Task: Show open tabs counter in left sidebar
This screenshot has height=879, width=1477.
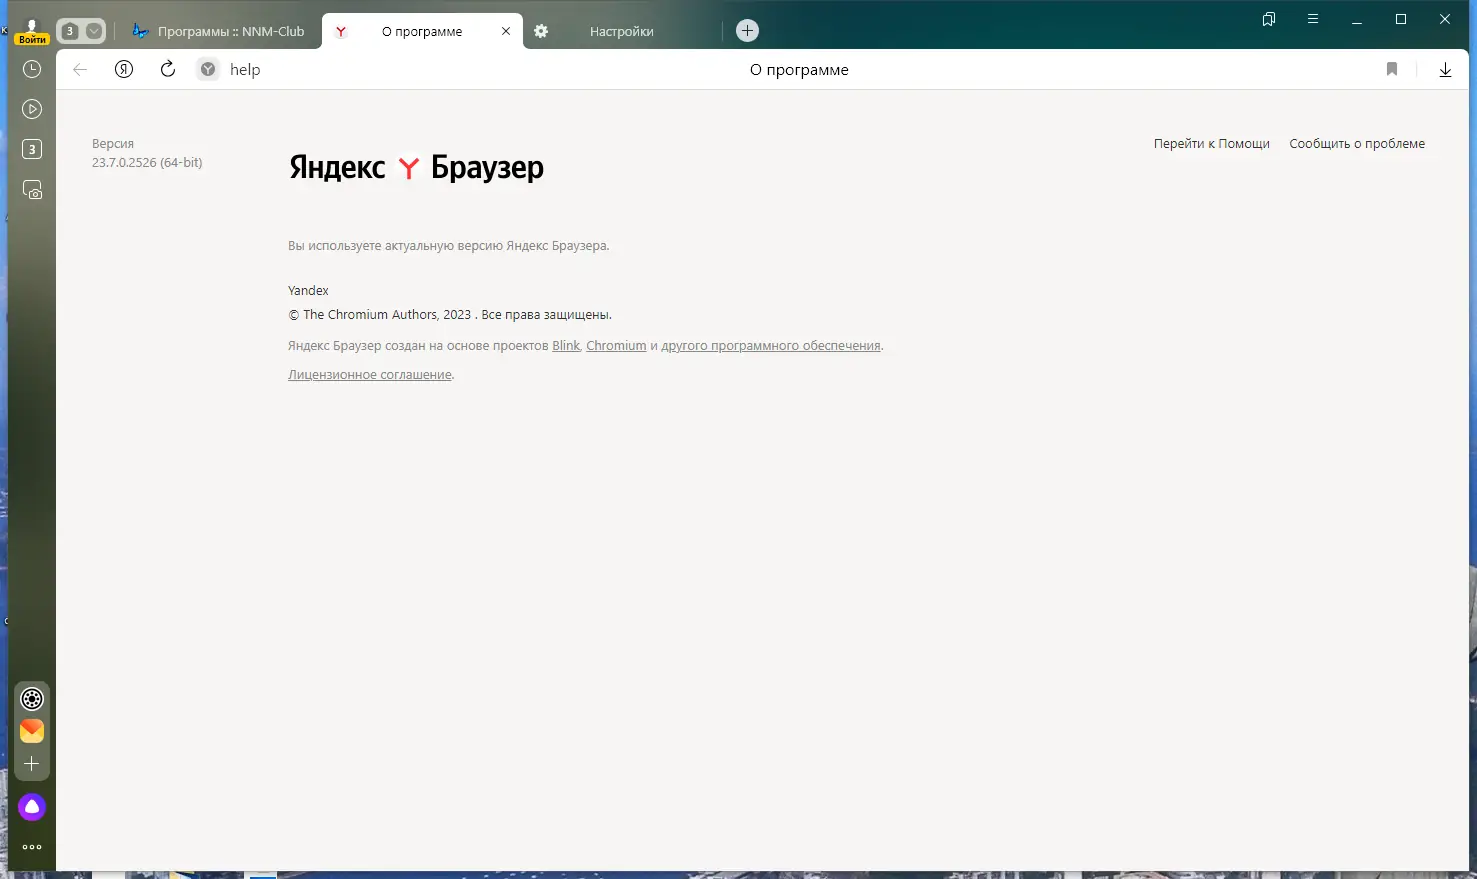Action: click(x=32, y=149)
